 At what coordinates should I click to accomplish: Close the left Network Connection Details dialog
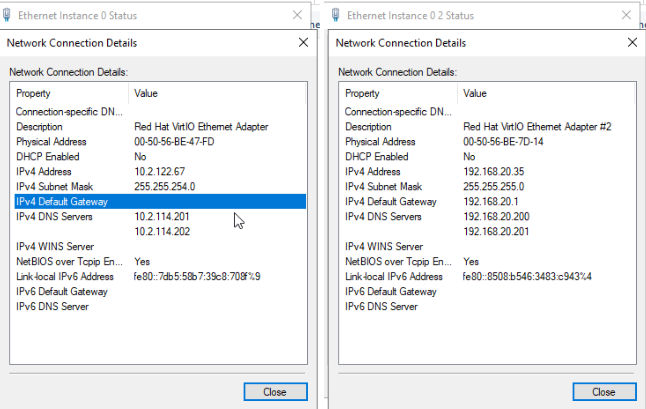pyautogui.click(x=303, y=43)
